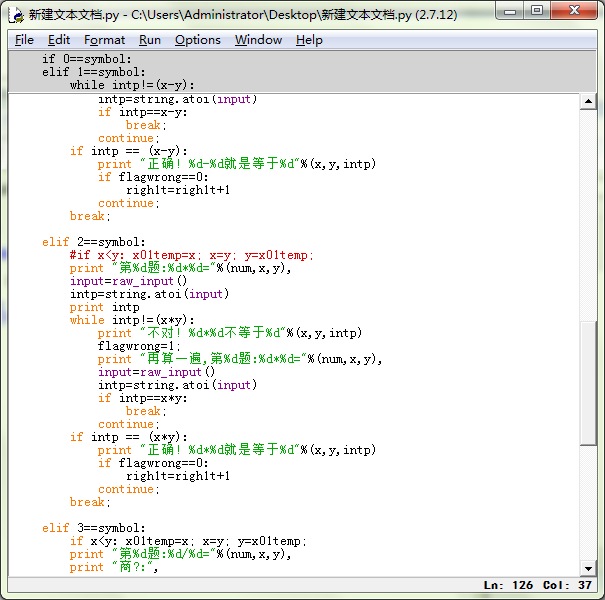
Task: Open the Edit menu
Action: [x=59, y=40]
